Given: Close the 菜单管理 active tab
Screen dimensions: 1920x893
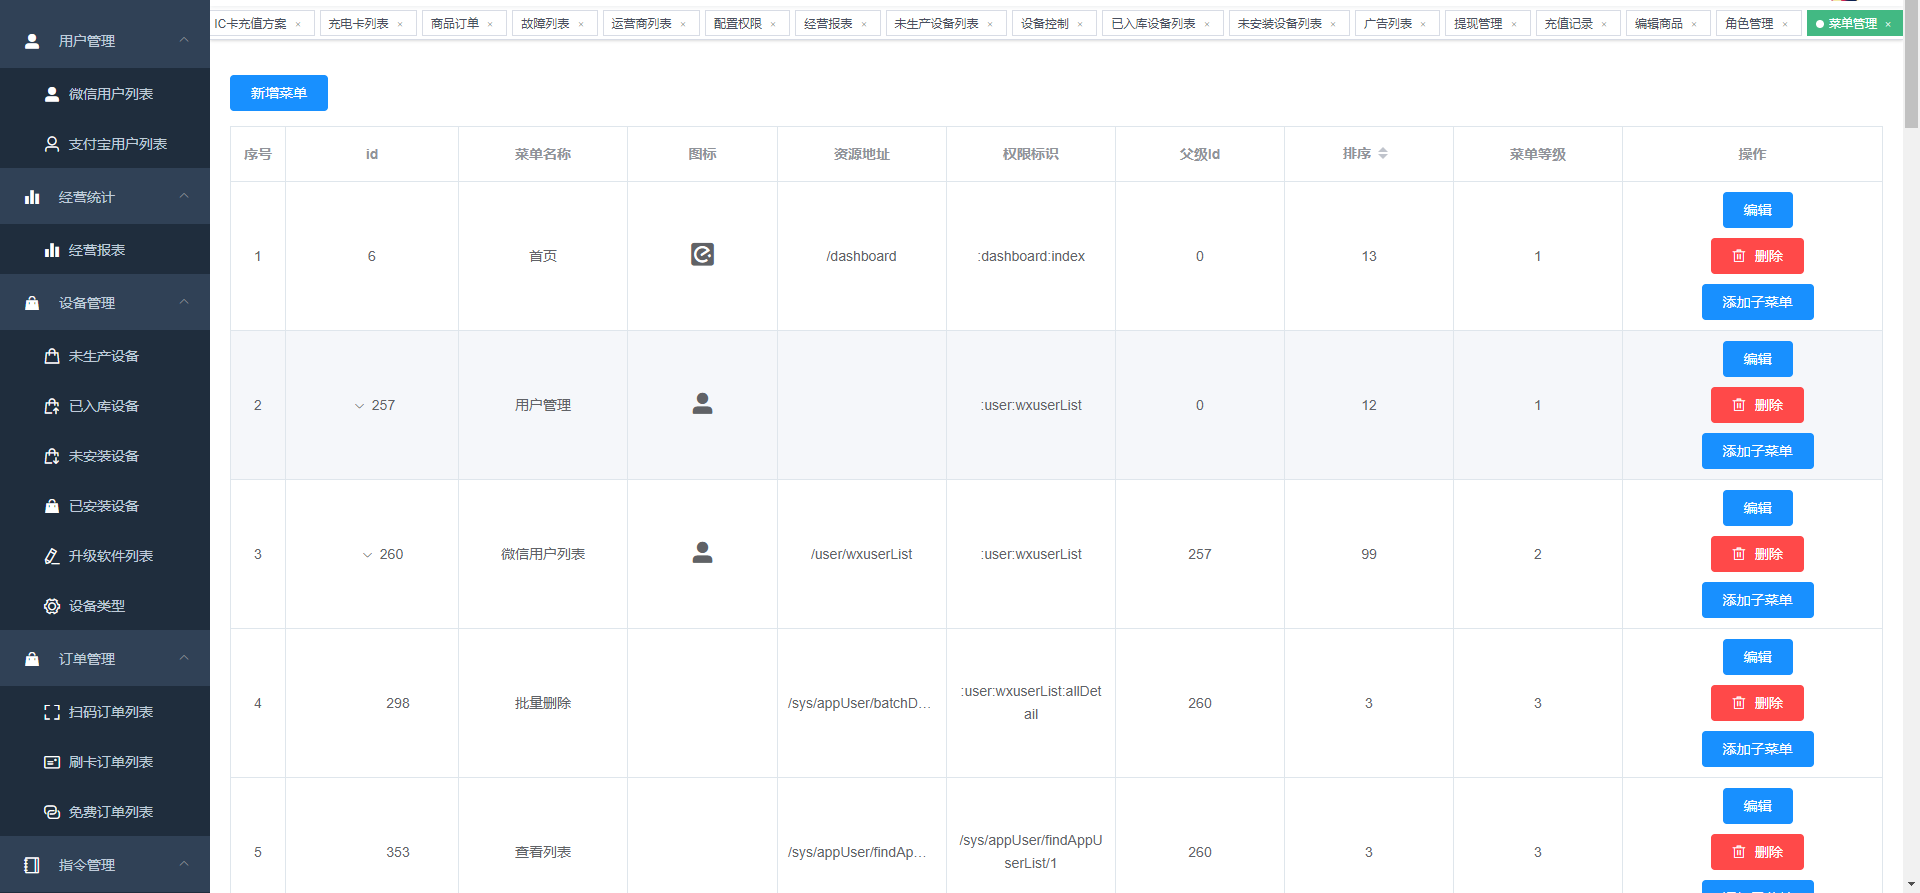Looking at the screenshot, I should point(1888,24).
